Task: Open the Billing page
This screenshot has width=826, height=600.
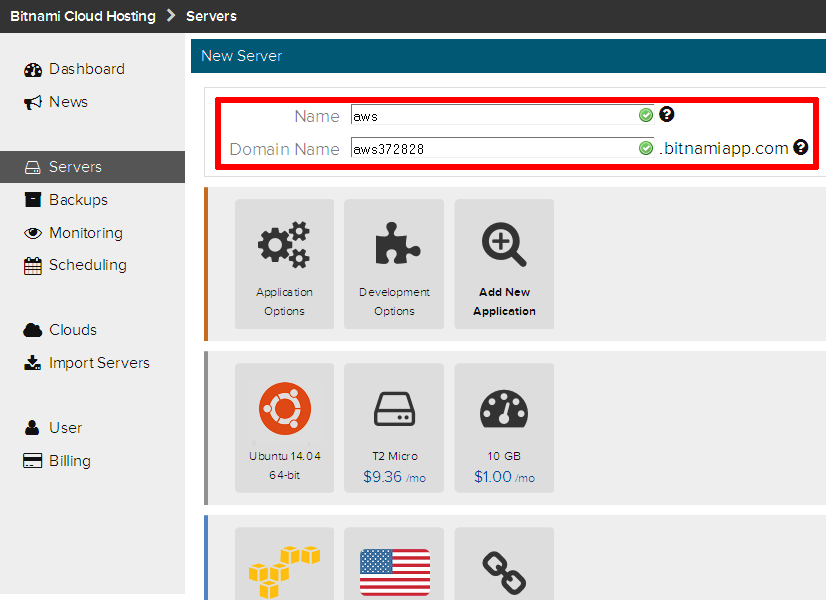Action: [x=70, y=461]
